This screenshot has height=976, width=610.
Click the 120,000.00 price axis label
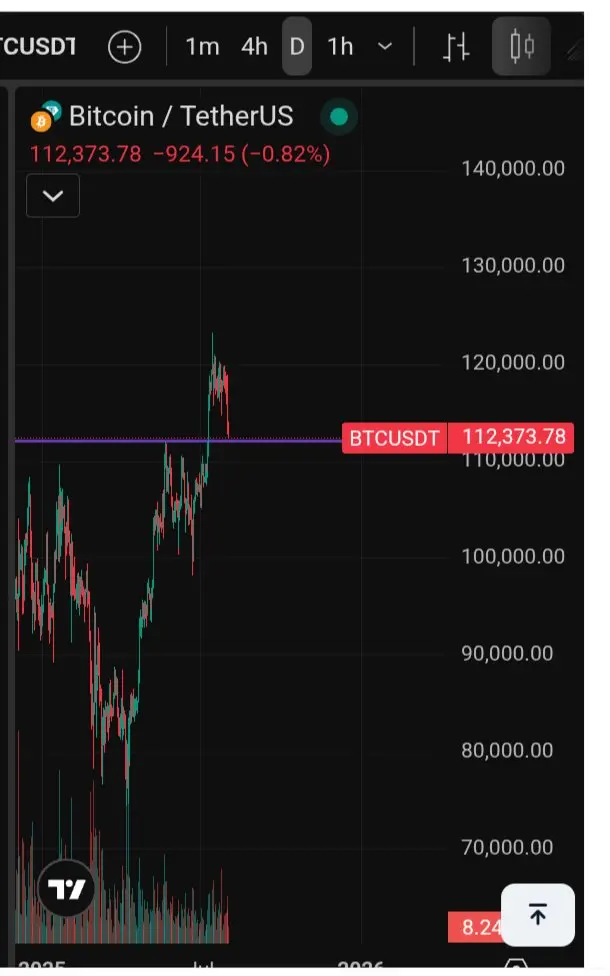513,362
